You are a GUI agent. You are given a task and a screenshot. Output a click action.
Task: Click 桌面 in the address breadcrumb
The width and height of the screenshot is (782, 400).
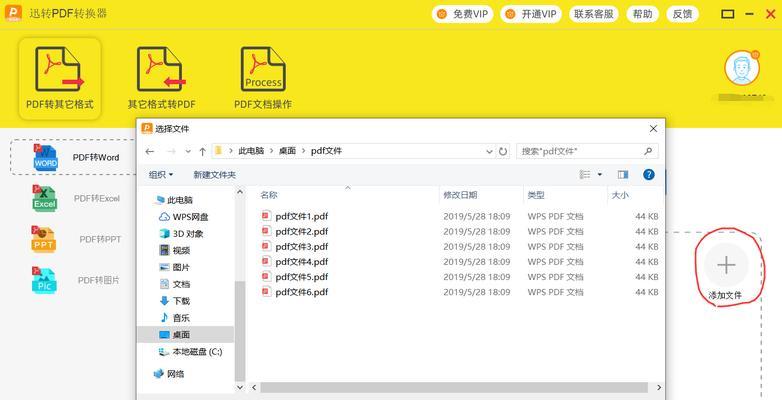point(287,151)
